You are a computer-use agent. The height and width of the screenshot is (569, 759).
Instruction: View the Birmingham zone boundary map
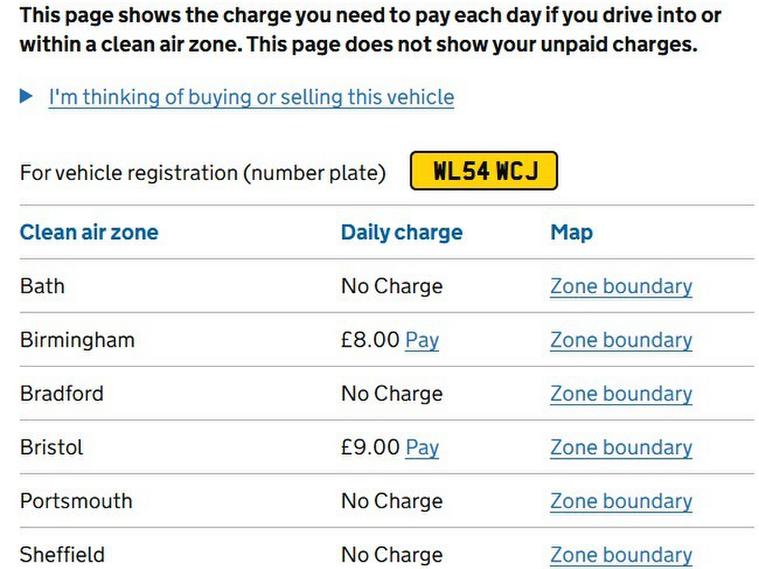[x=621, y=340]
